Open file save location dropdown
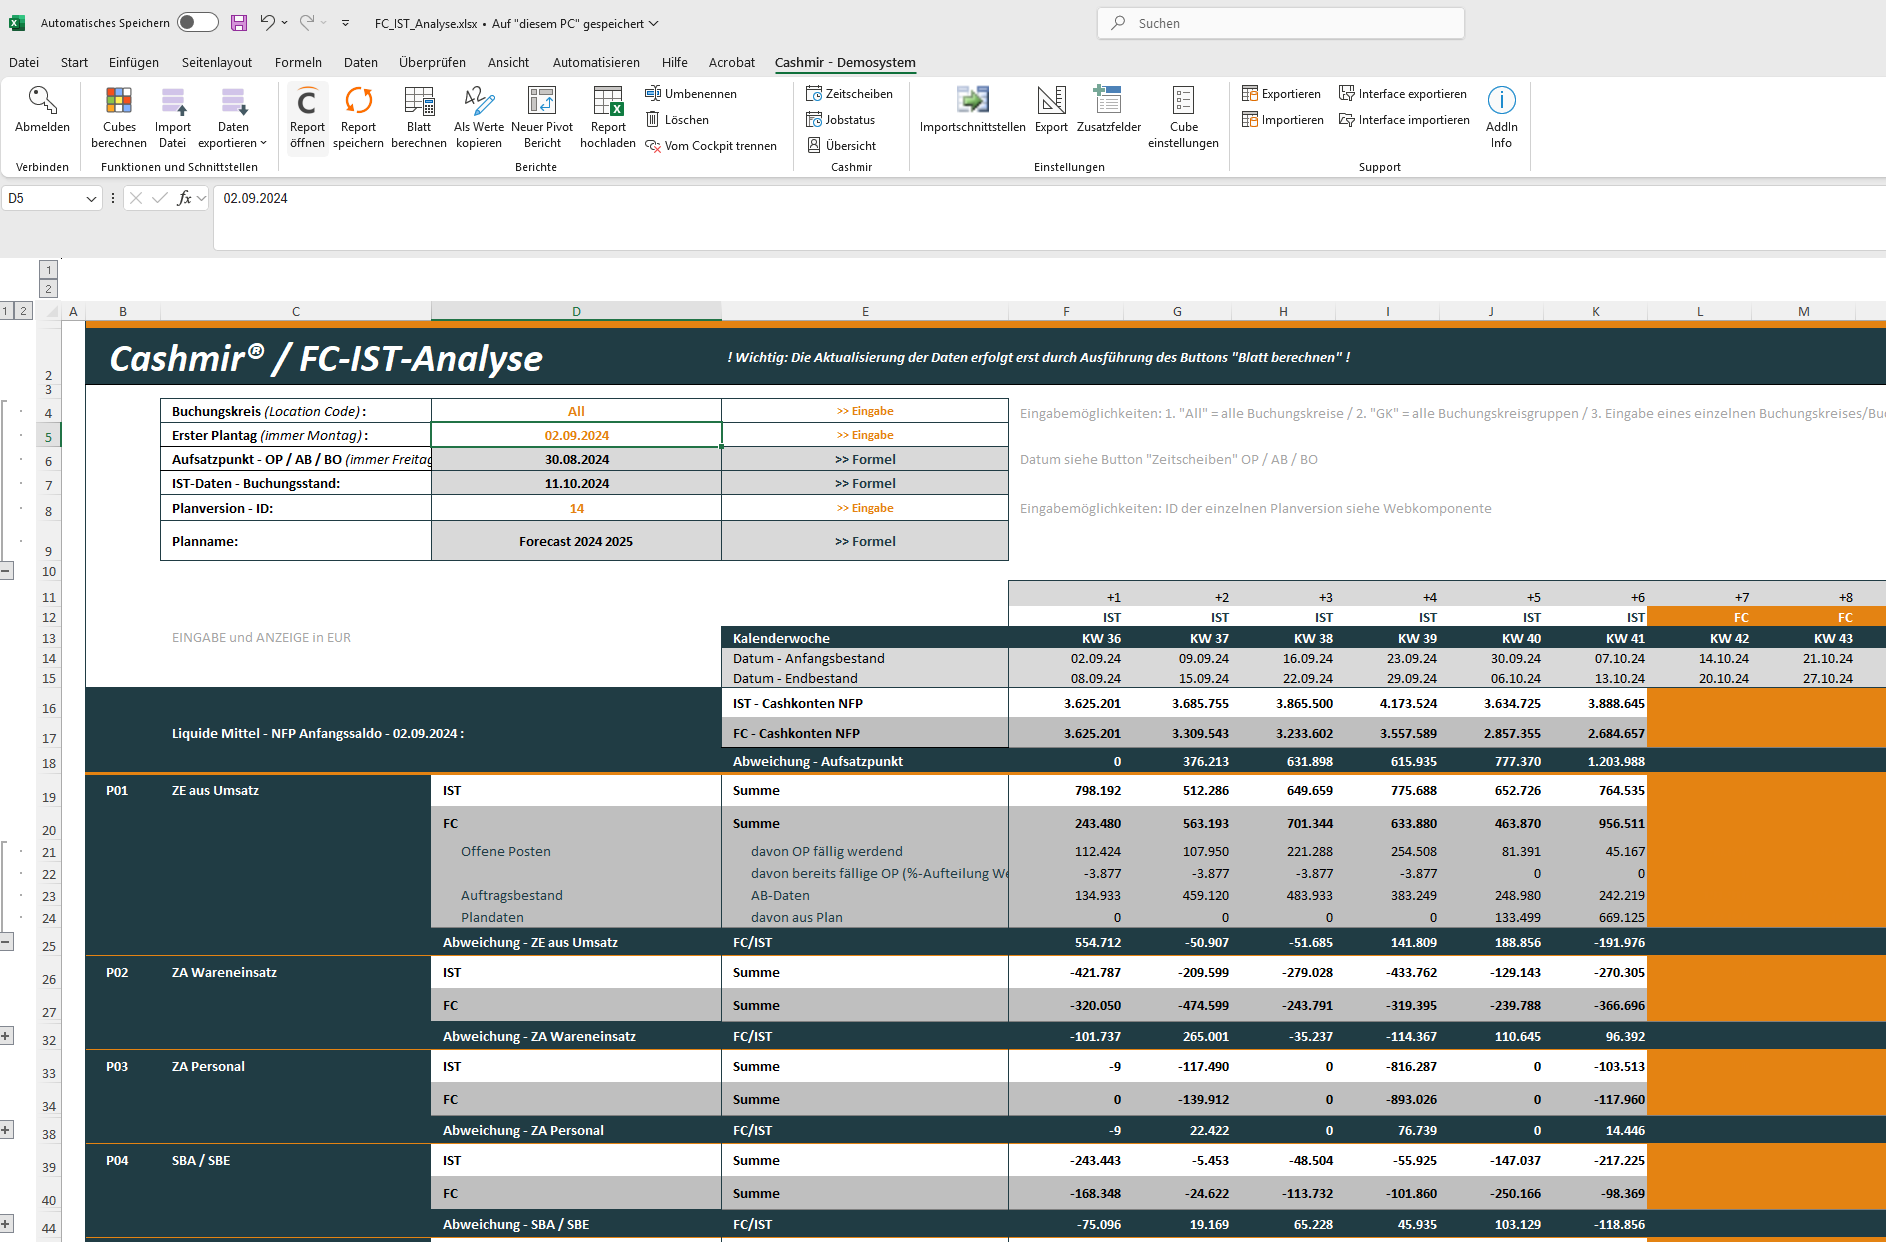 click(x=654, y=23)
